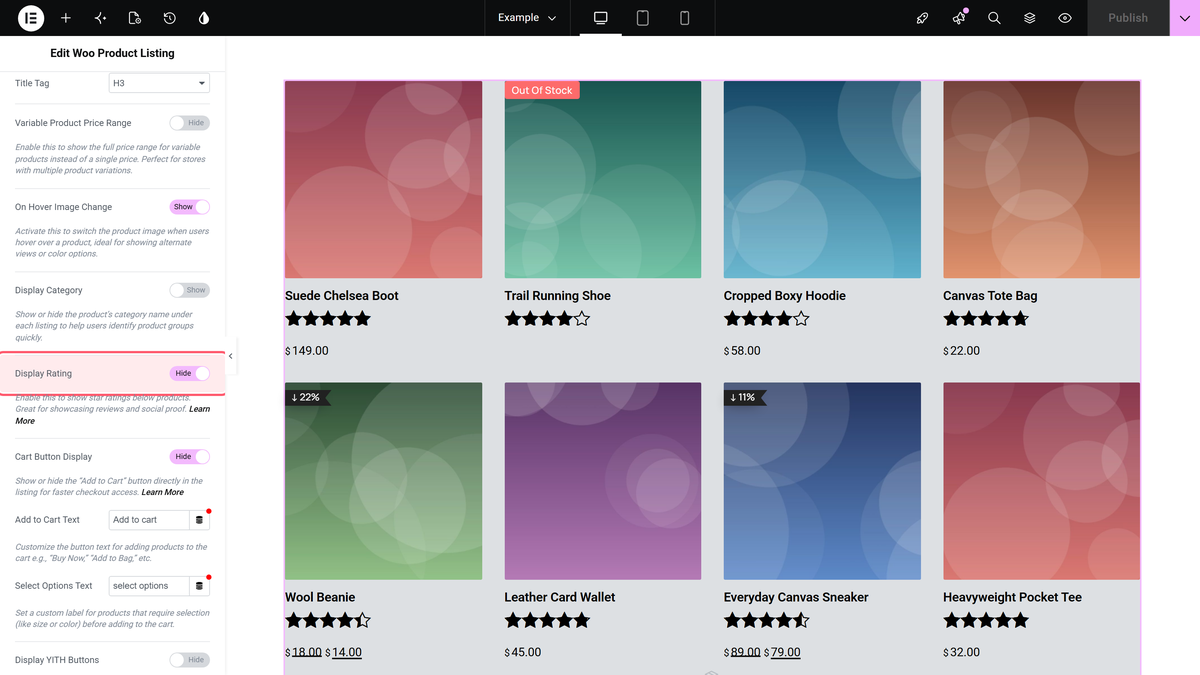Open the Finder search magnifier
1200x675 pixels.
(x=994, y=18)
